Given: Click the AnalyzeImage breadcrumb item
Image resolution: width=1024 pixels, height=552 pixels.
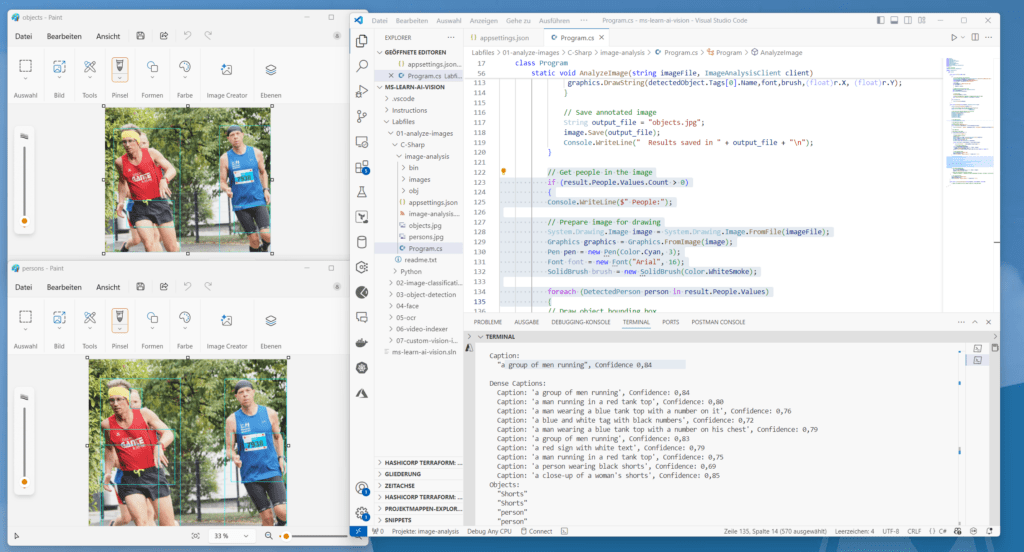Looking at the screenshot, I should 776,52.
